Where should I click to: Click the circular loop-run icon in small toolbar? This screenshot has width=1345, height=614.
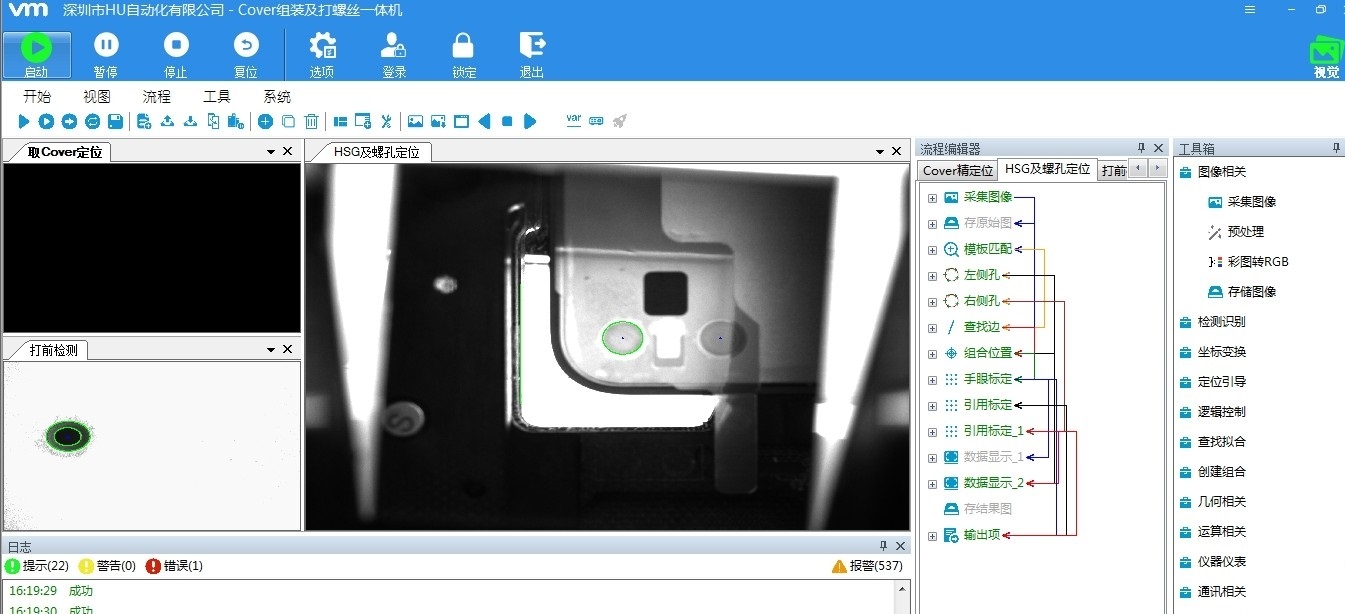pyautogui.click(x=92, y=122)
